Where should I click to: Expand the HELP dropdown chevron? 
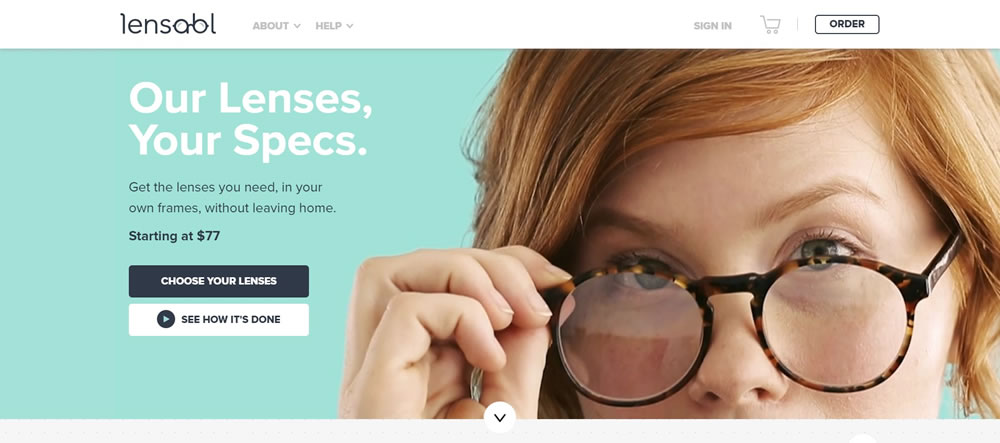(349, 26)
